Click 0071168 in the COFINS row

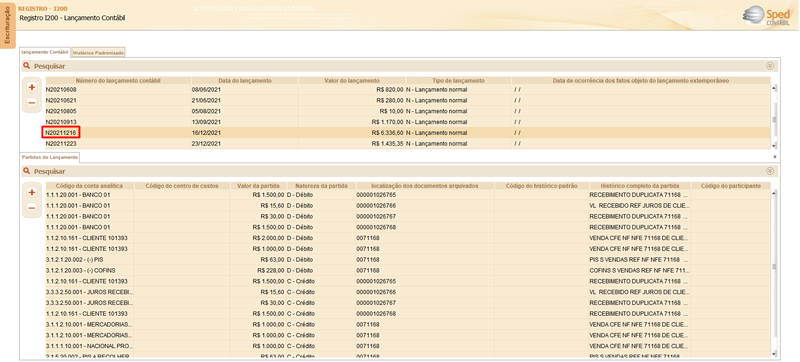[367, 270]
